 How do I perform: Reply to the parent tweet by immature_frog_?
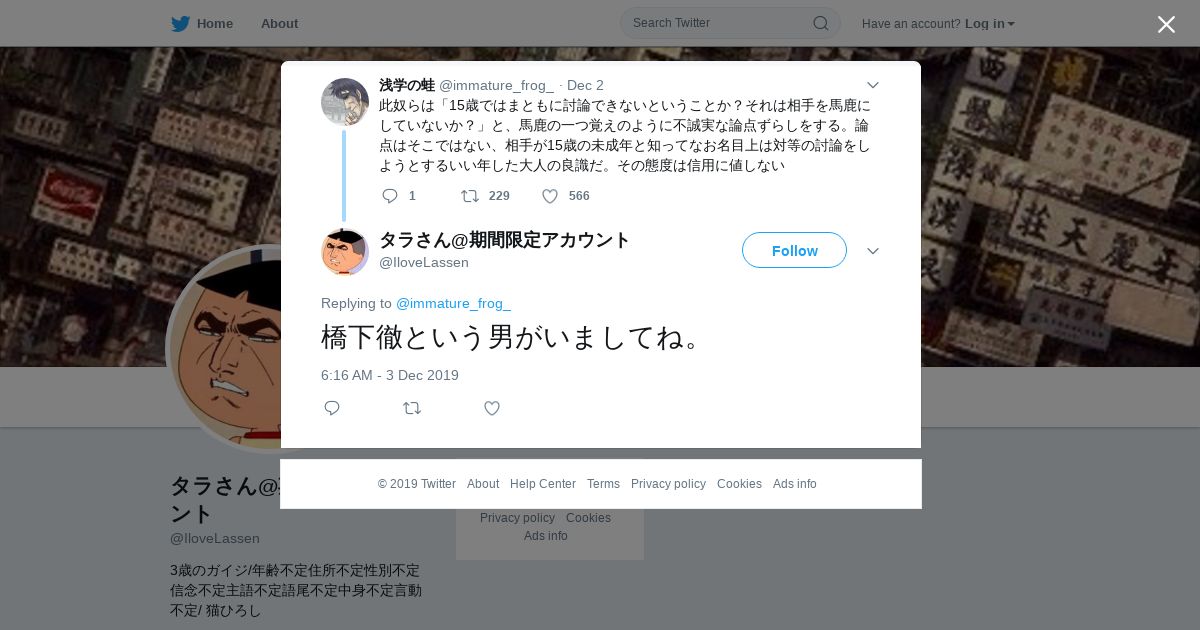[x=390, y=196]
